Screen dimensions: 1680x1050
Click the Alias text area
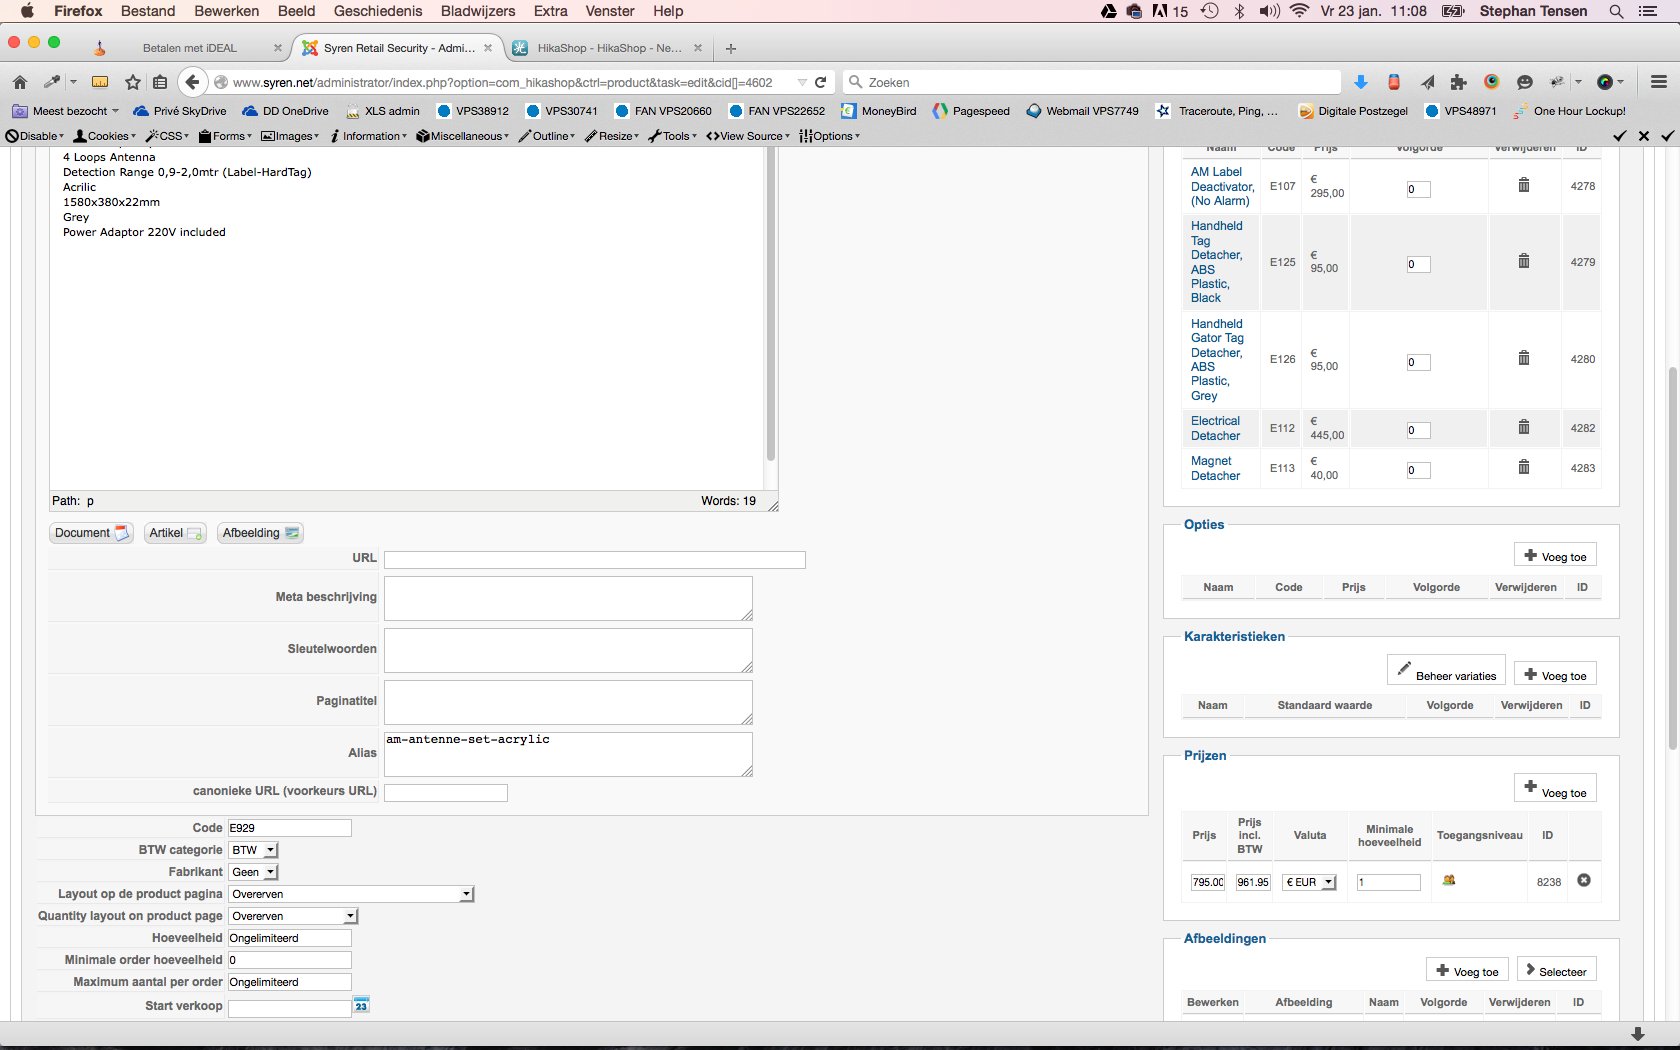tap(568, 754)
